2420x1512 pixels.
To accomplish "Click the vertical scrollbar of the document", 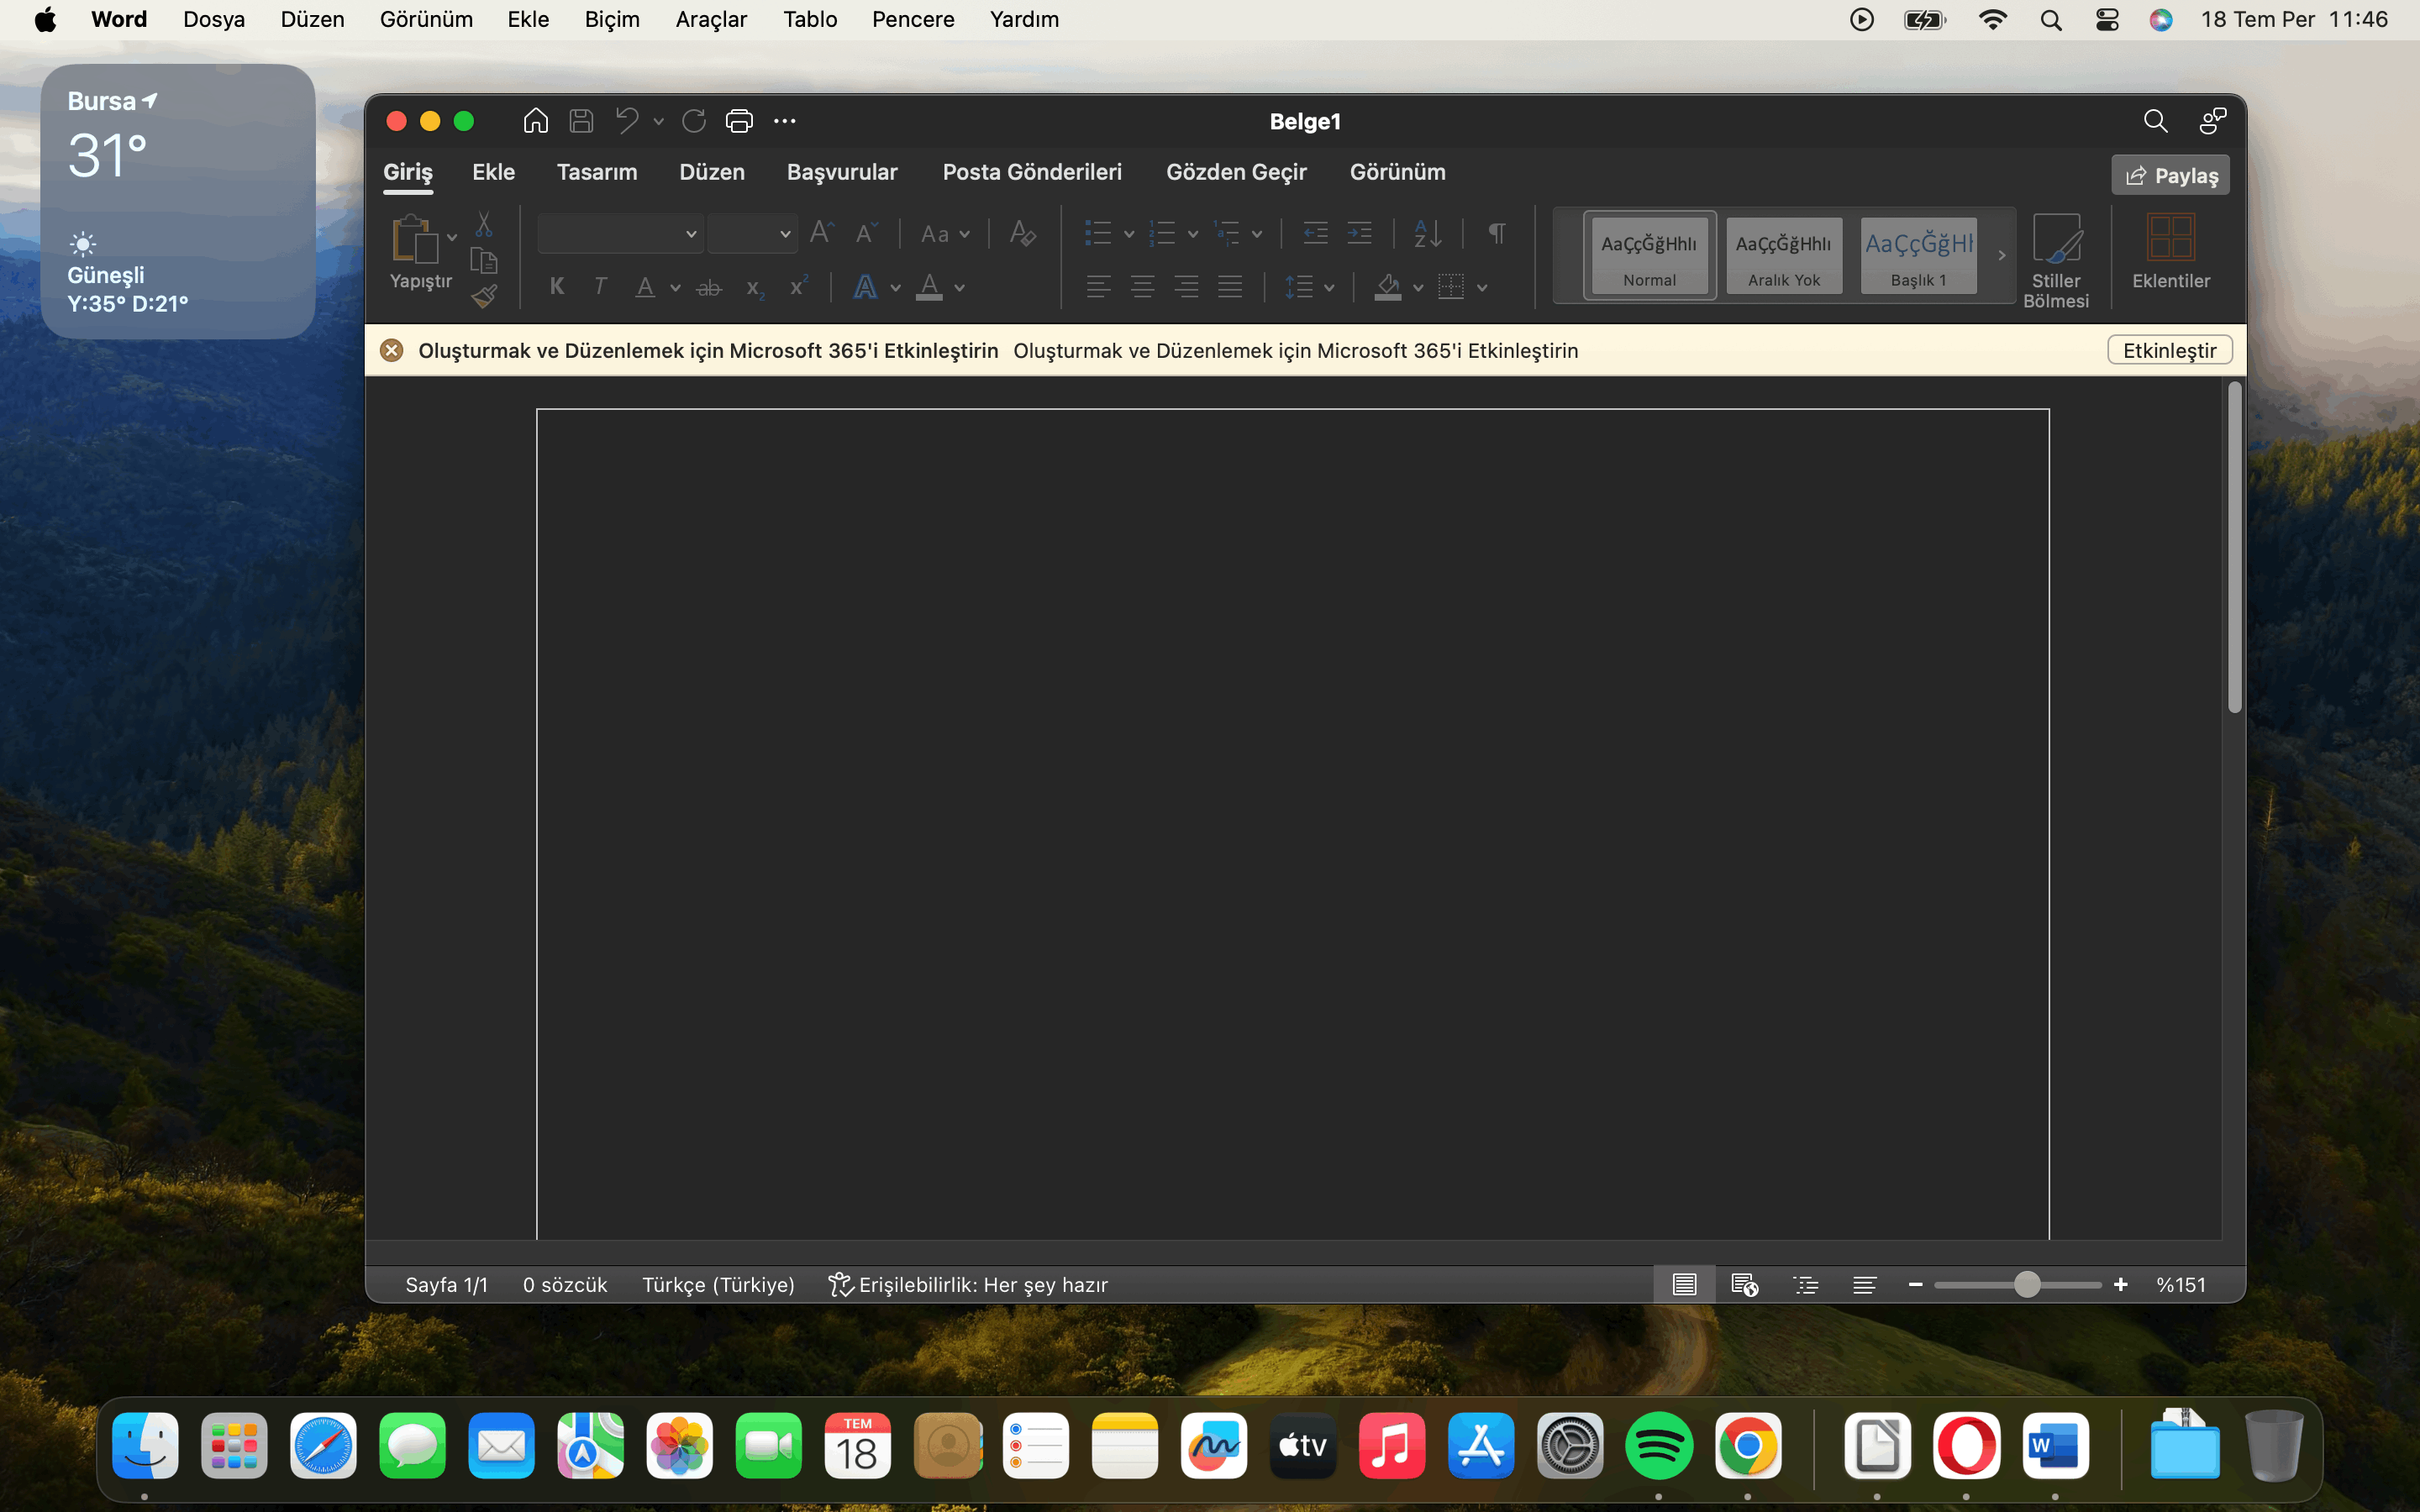I will point(2235,547).
